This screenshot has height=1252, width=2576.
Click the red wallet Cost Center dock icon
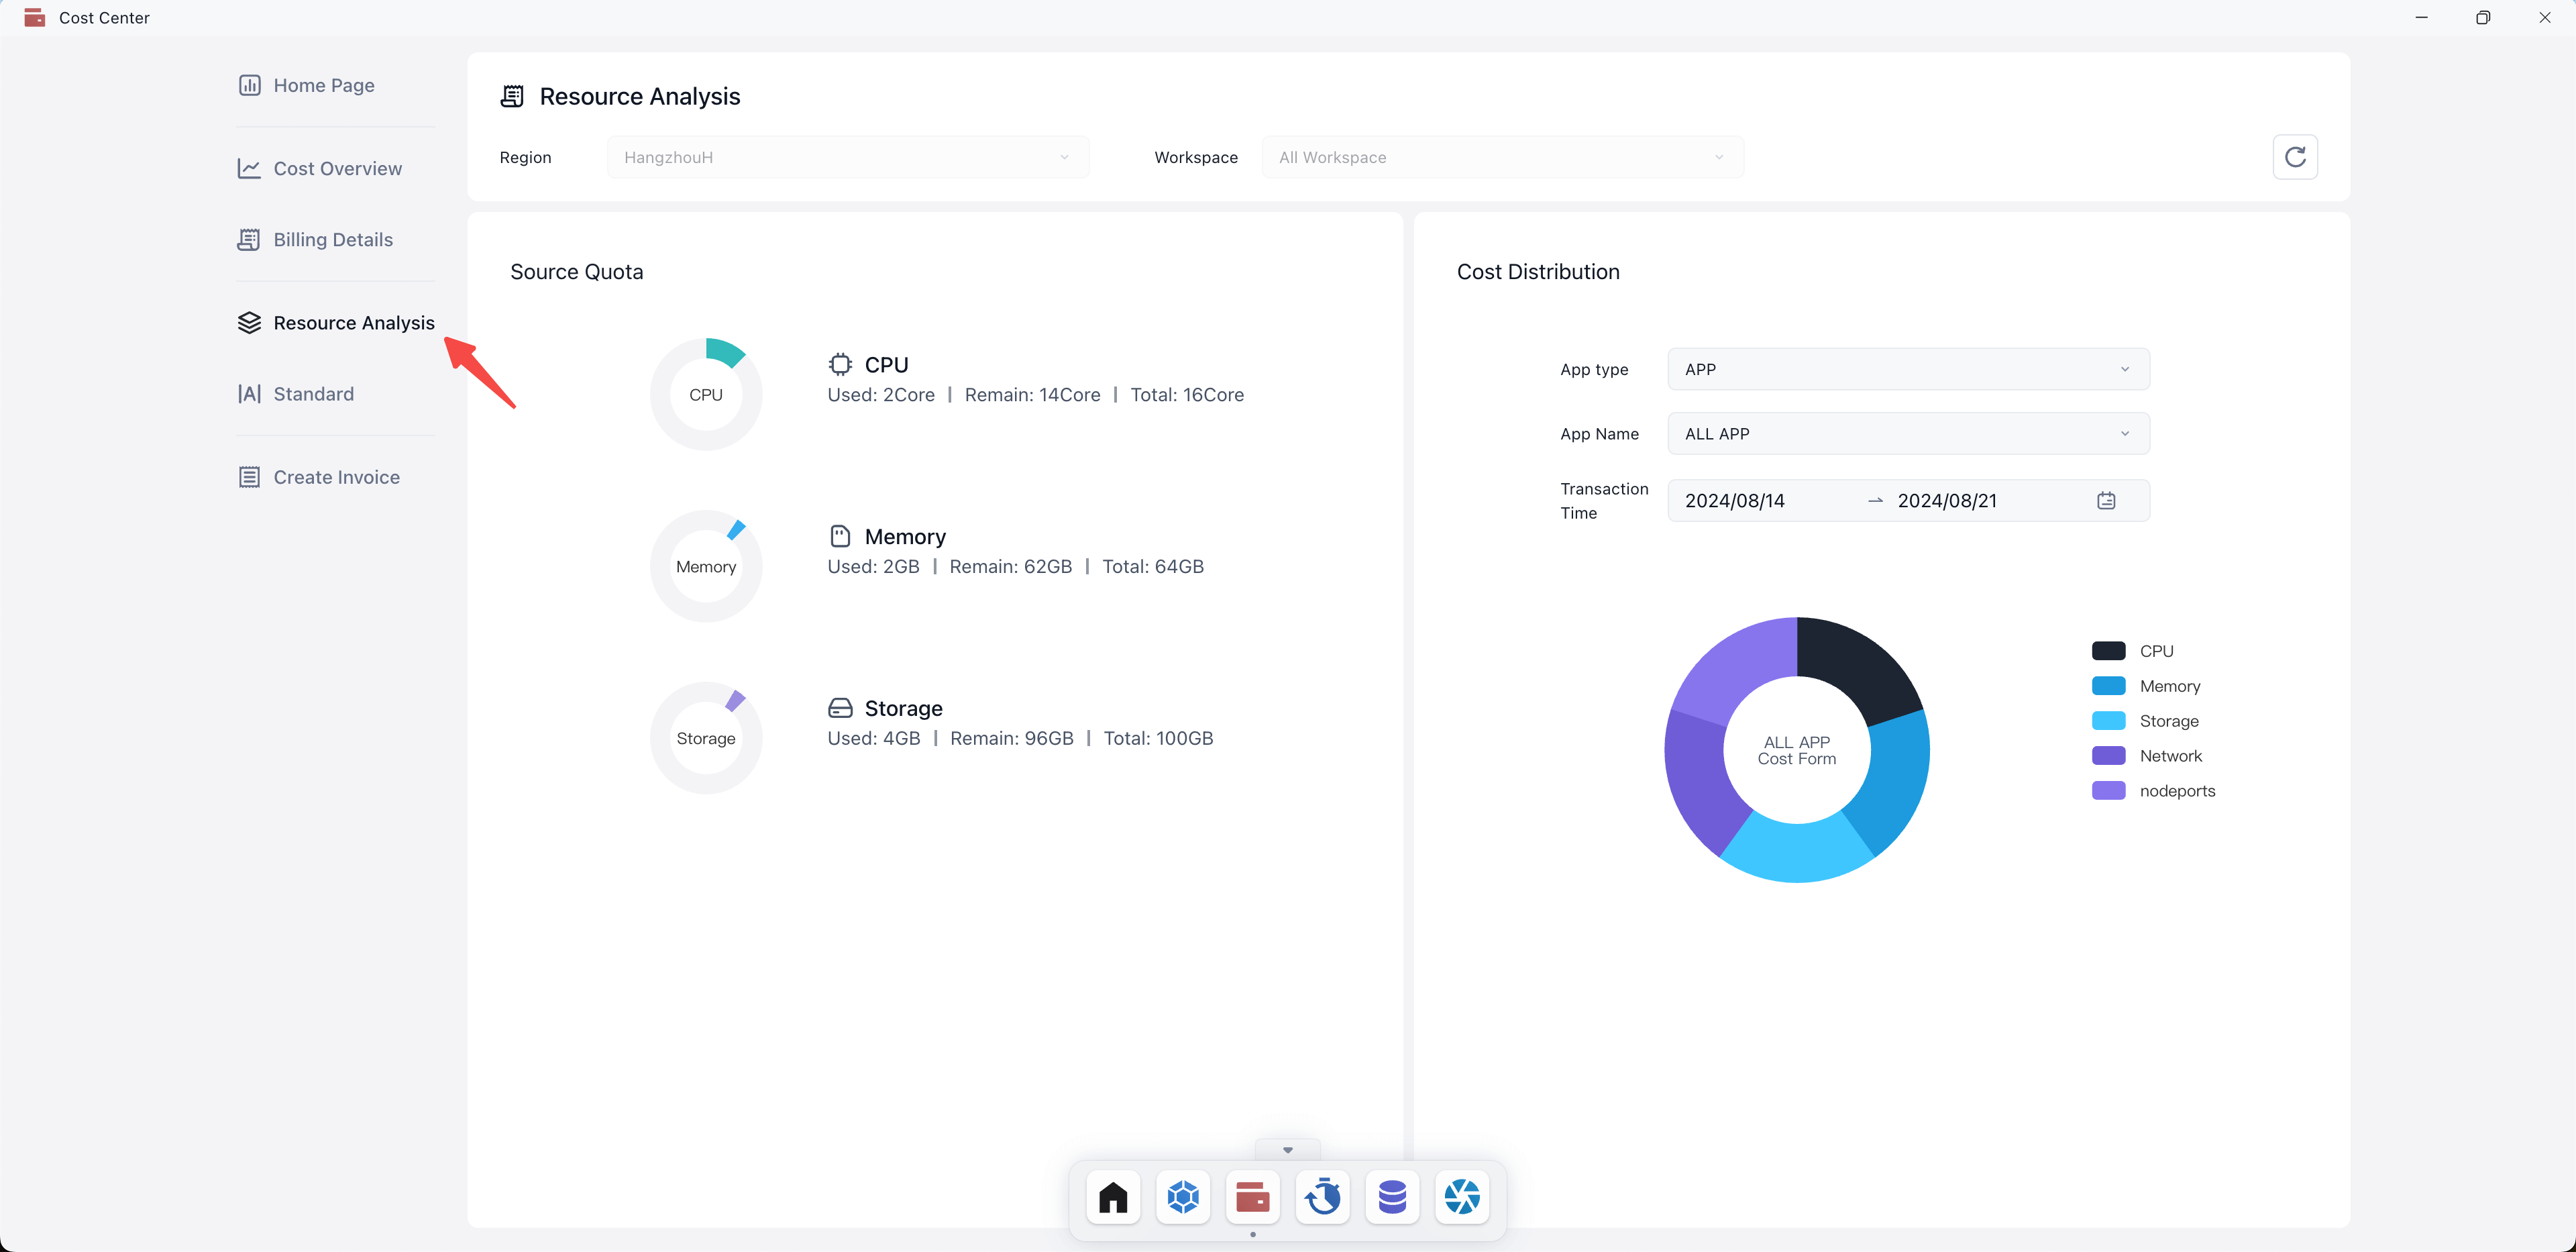coord(1252,1197)
